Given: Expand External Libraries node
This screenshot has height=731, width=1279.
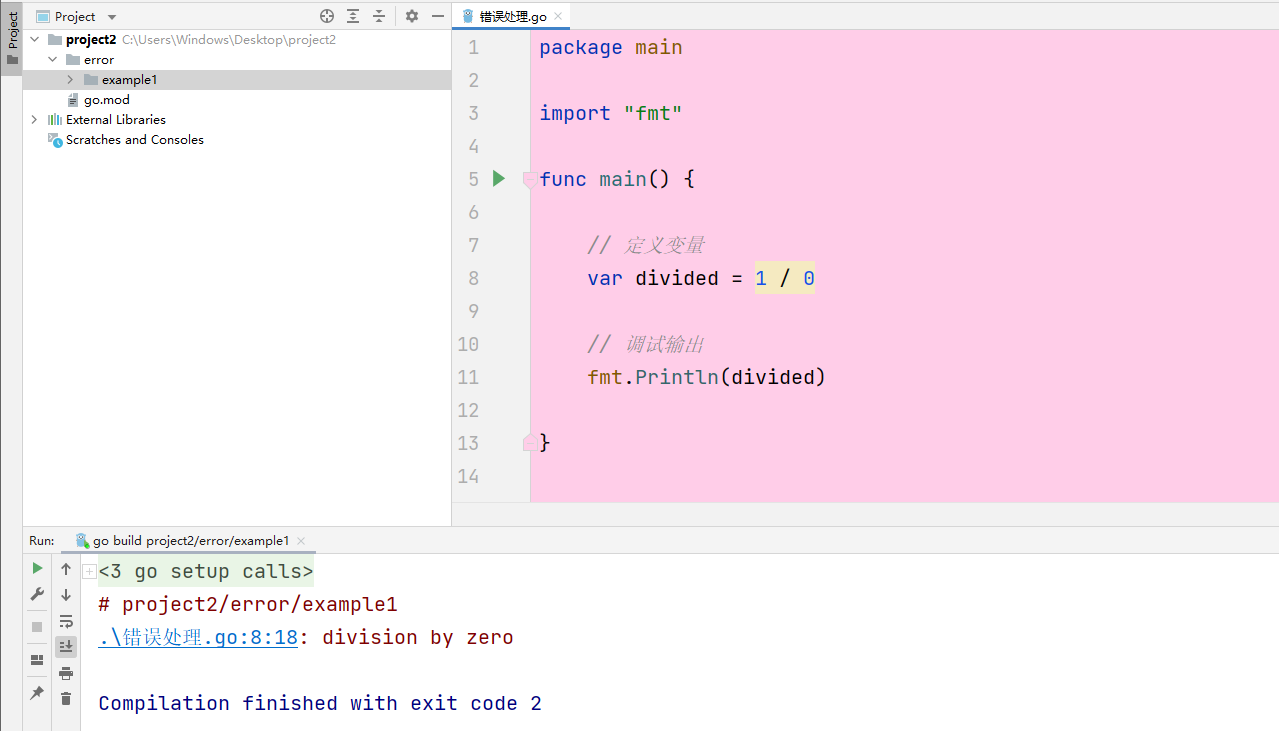Looking at the screenshot, I should (34, 119).
